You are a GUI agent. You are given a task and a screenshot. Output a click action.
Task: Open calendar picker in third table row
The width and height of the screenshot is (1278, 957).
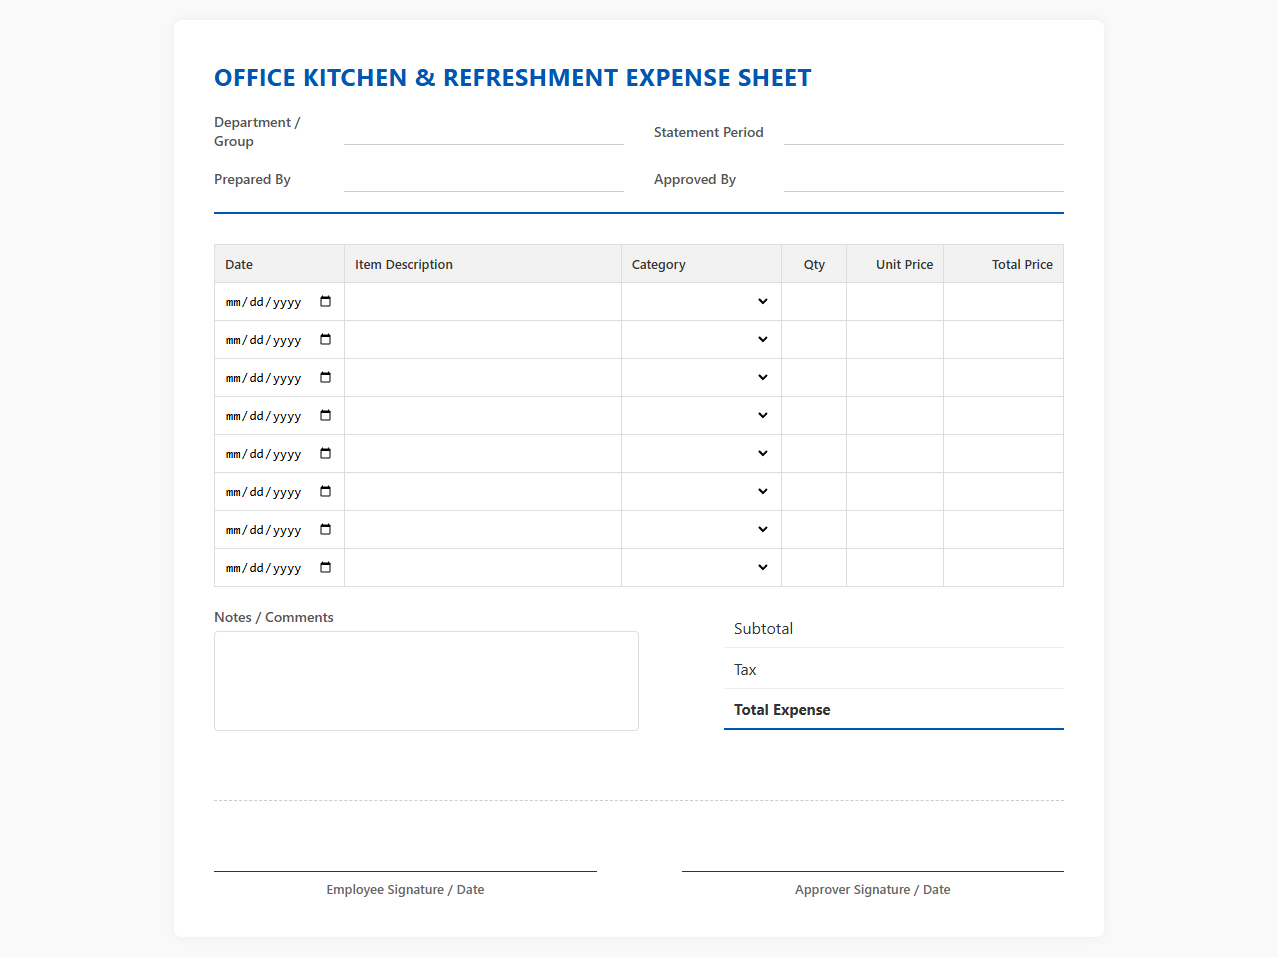pos(325,377)
